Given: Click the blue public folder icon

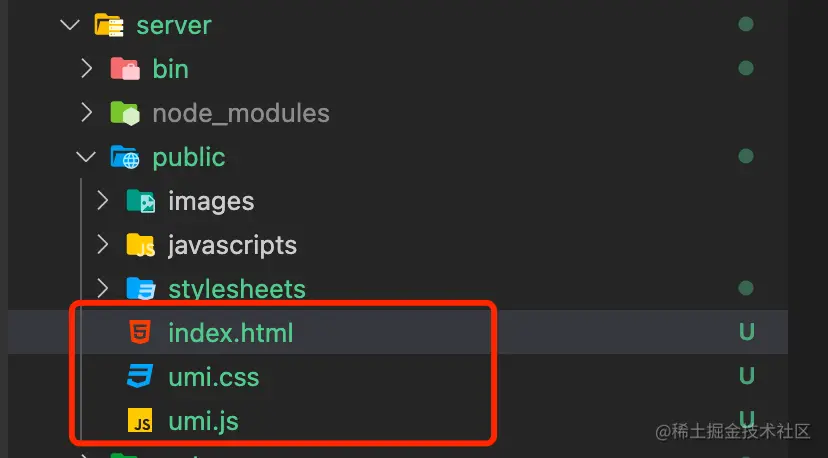Looking at the screenshot, I should click(124, 157).
